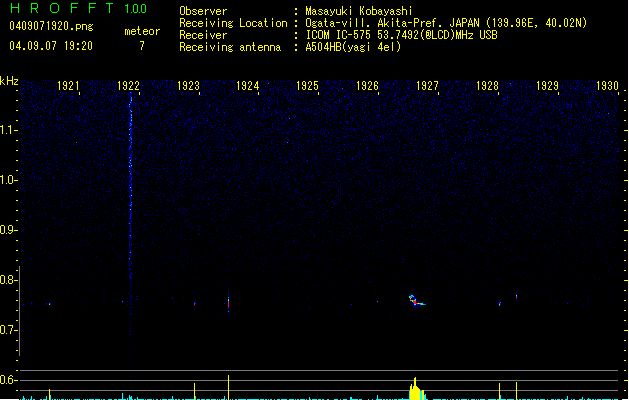Click the 0.7 kHz frequency label

[8, 330]
